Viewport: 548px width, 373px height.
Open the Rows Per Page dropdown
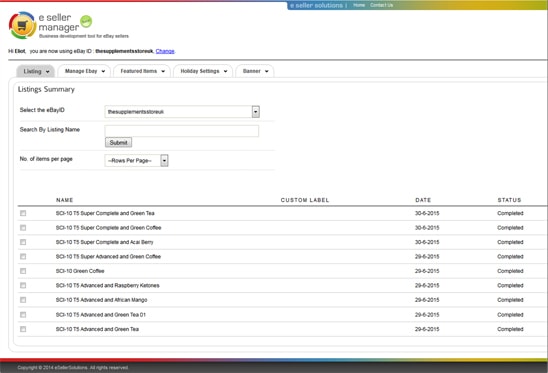coord(136,160)
